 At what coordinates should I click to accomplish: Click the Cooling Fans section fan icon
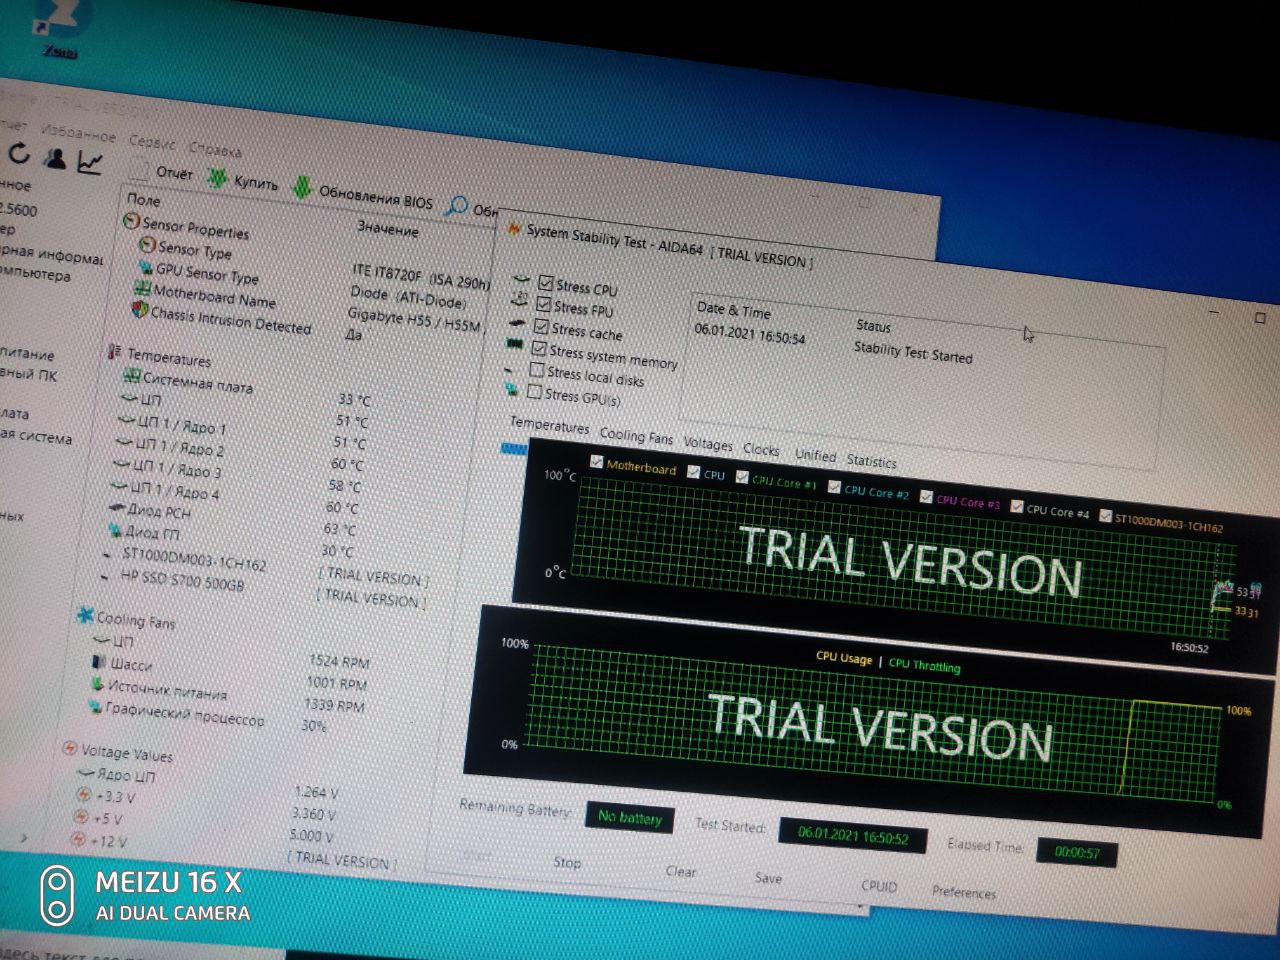[x=85, y=616]
